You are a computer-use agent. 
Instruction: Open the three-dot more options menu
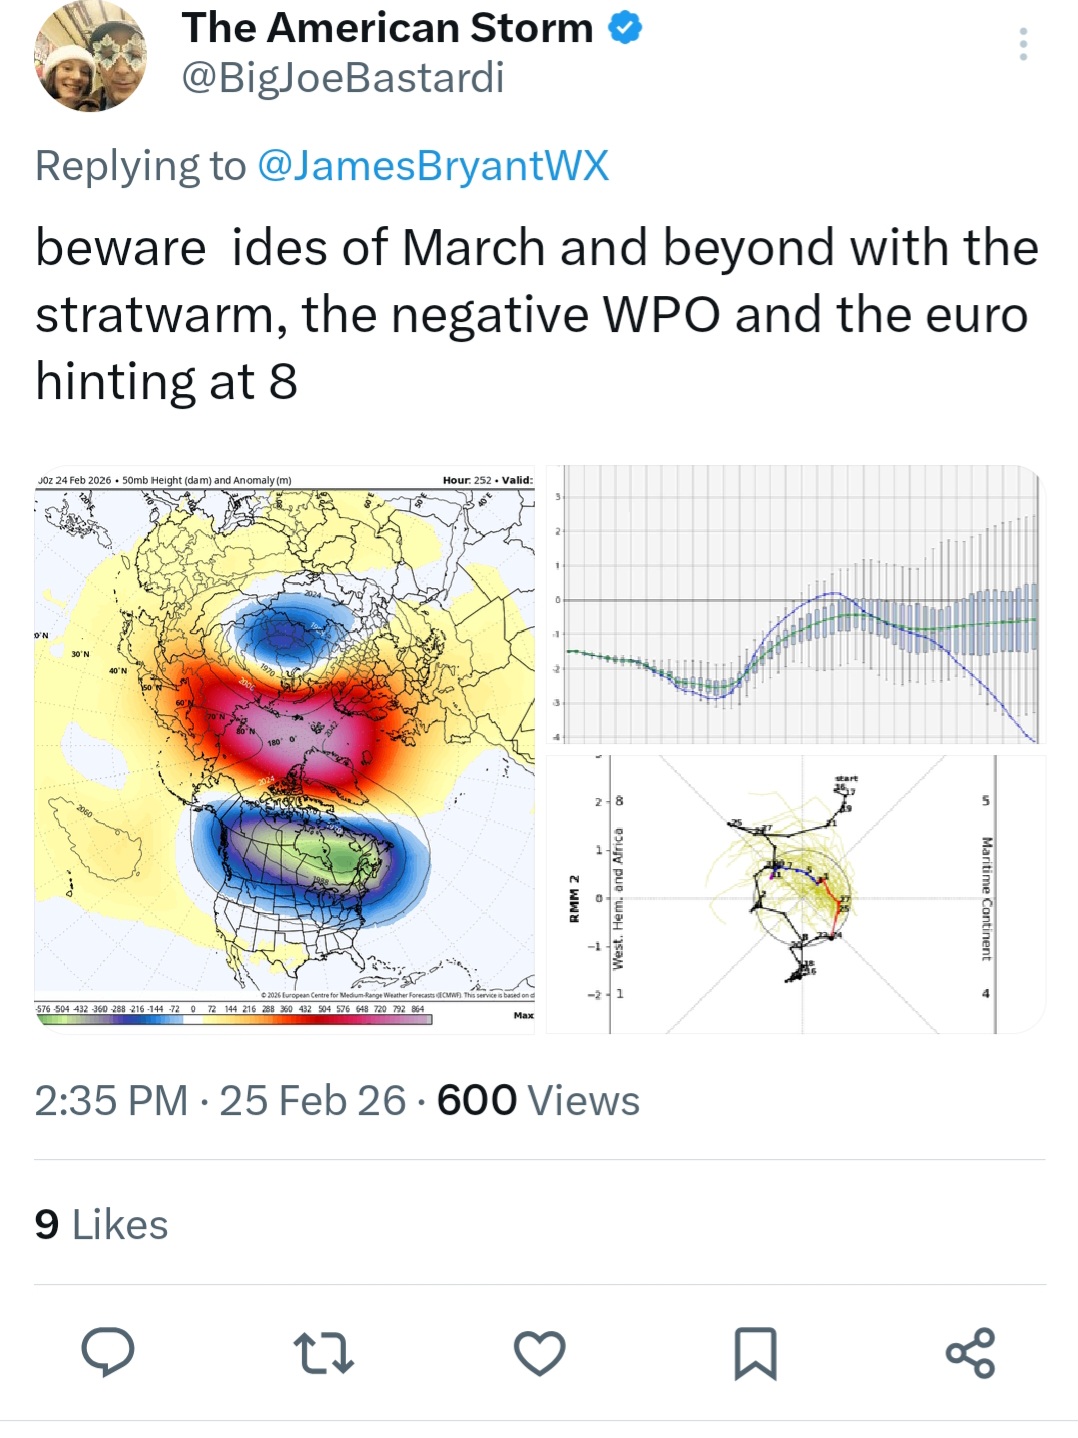coord(1023,45)
